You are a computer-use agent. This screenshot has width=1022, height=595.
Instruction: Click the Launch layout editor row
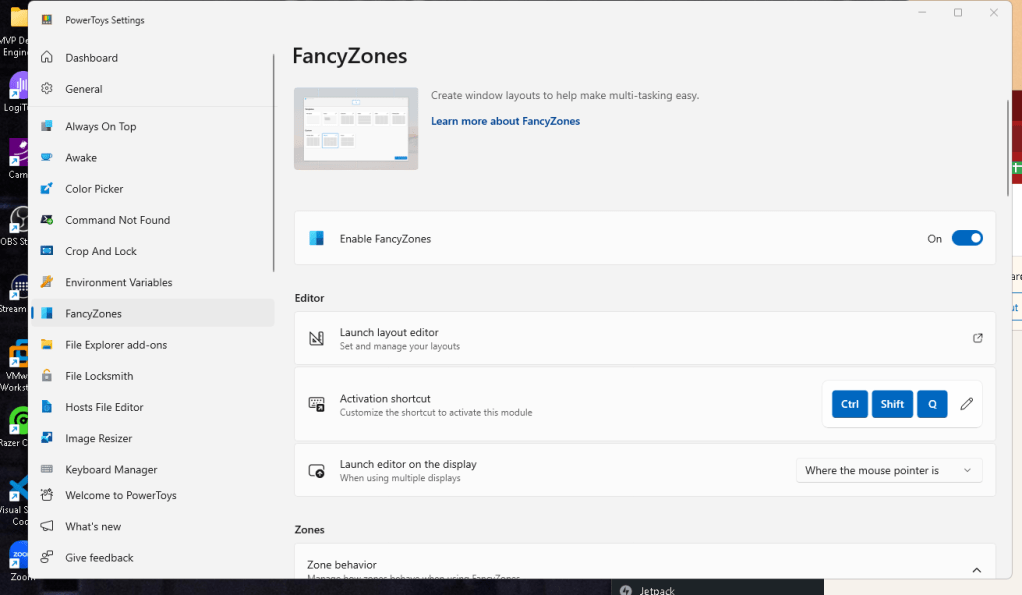[x=645, y=338]
